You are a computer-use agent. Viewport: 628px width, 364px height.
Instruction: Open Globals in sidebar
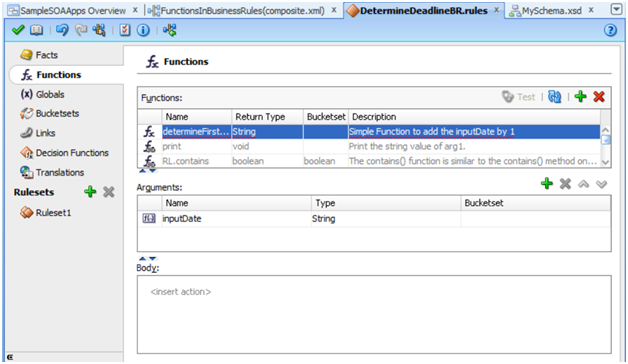coord(42,94)
